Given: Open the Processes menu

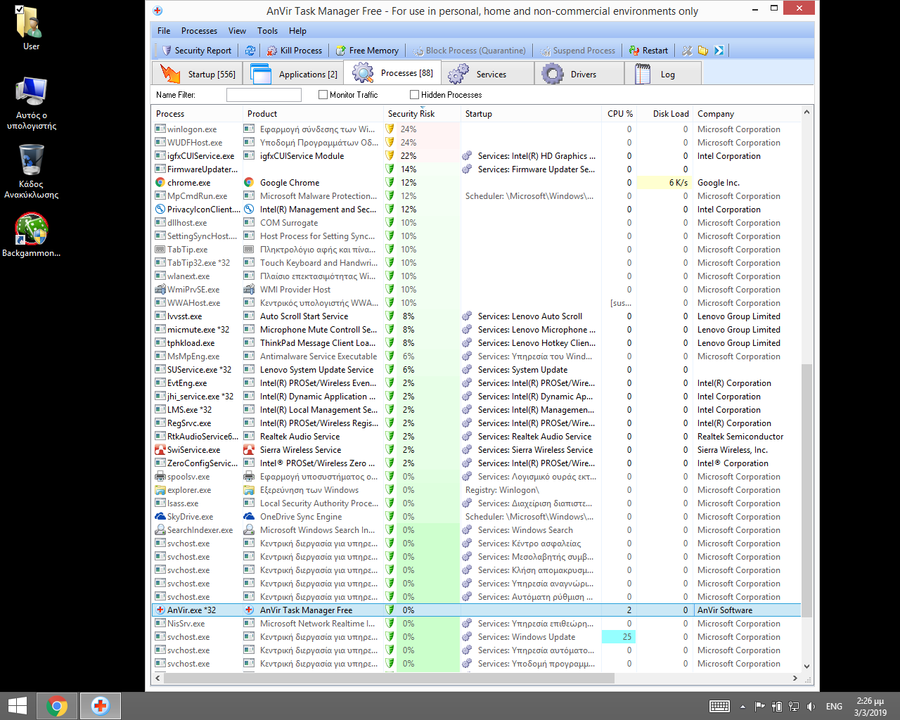Looking at the screenshot, I should pos(199,31).
